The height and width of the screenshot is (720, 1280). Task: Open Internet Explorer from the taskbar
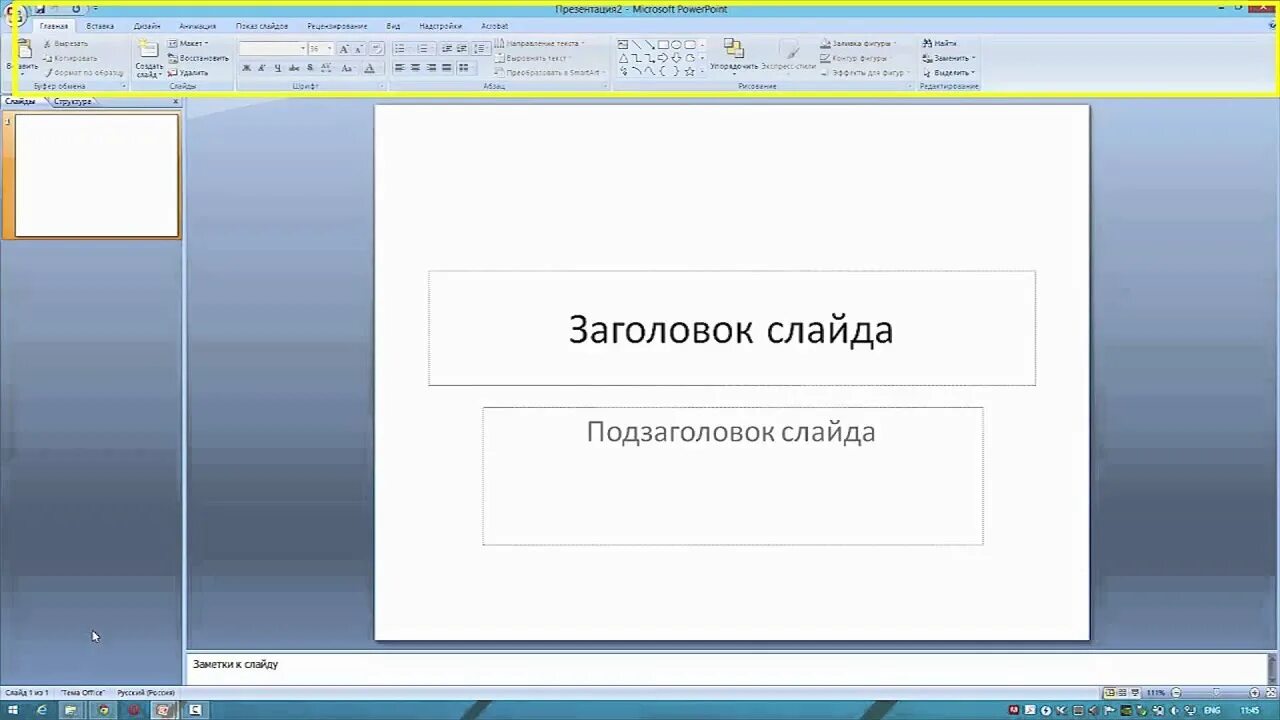click(x=41, y=710)
